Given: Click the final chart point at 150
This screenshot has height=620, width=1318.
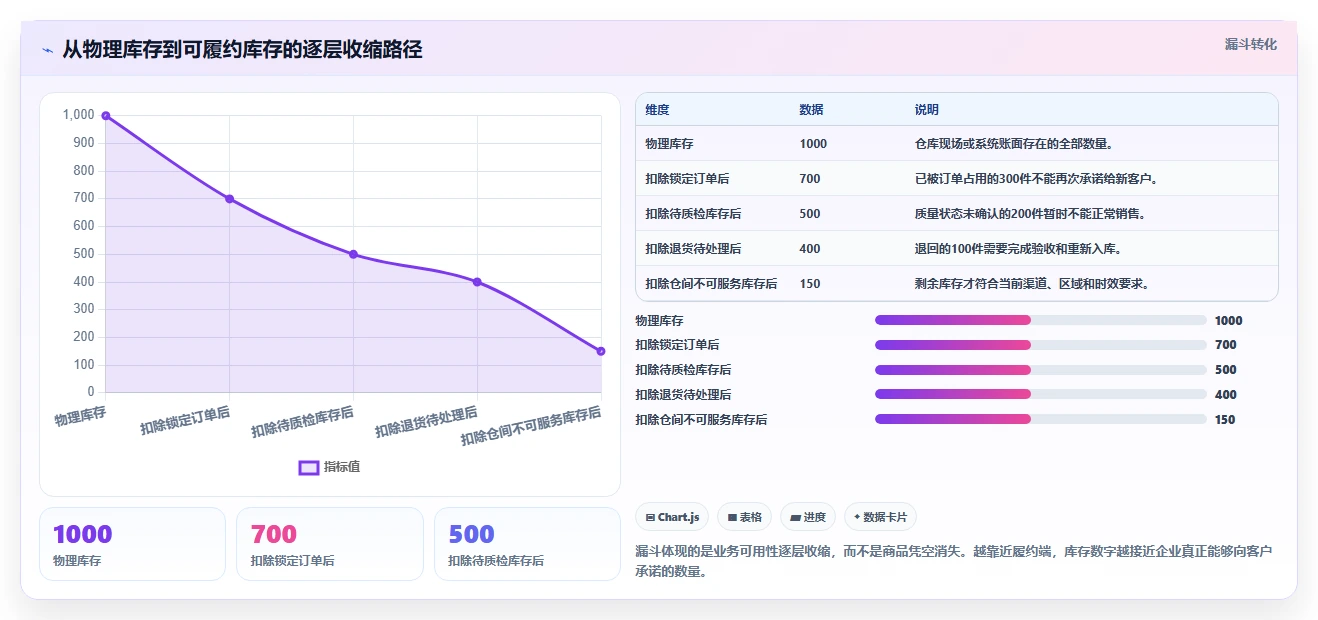Looking at the screenshot, I should click(601, 351).
